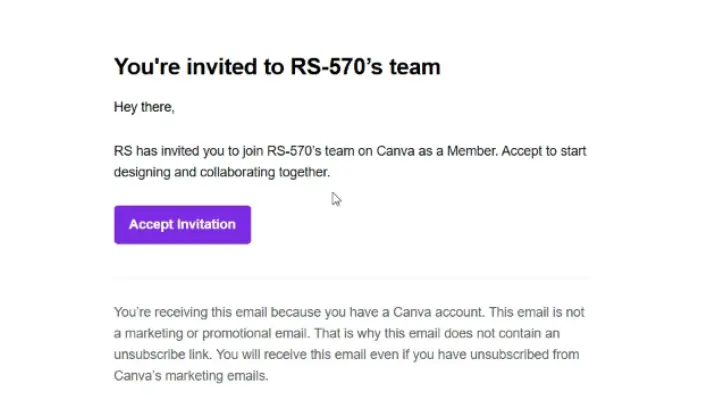715x403 pixels.
Task: Click the words "unsubscribe link" in the footer
Action: click(x=161, y=355)
